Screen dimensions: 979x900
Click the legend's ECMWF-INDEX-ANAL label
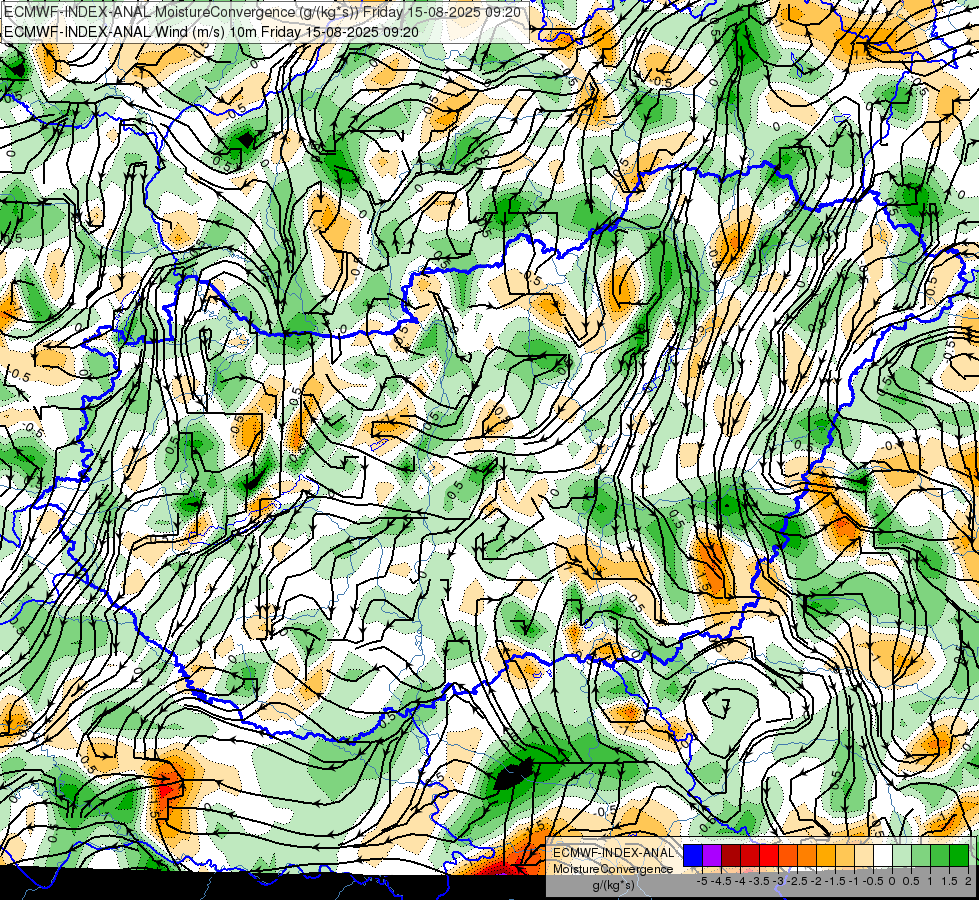pos(613,853)
